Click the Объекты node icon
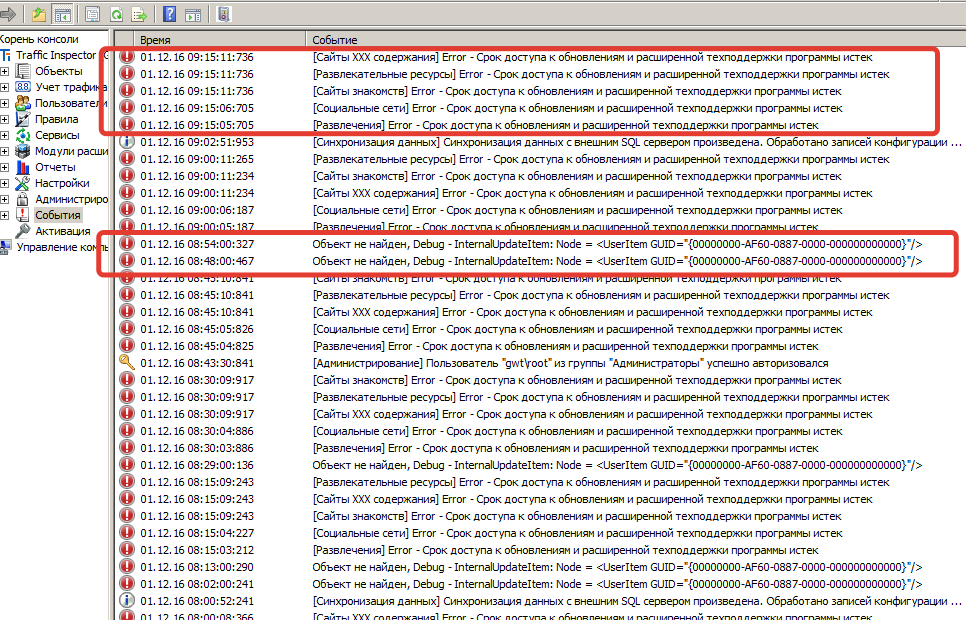The image size is (966, 620). click(23, 71)
